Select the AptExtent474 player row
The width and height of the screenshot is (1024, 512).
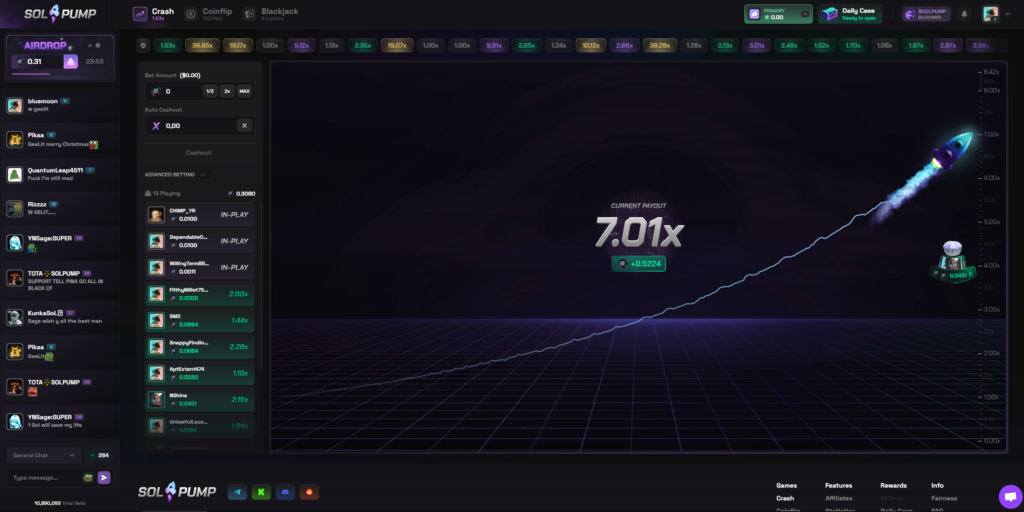tap(199, 373)
